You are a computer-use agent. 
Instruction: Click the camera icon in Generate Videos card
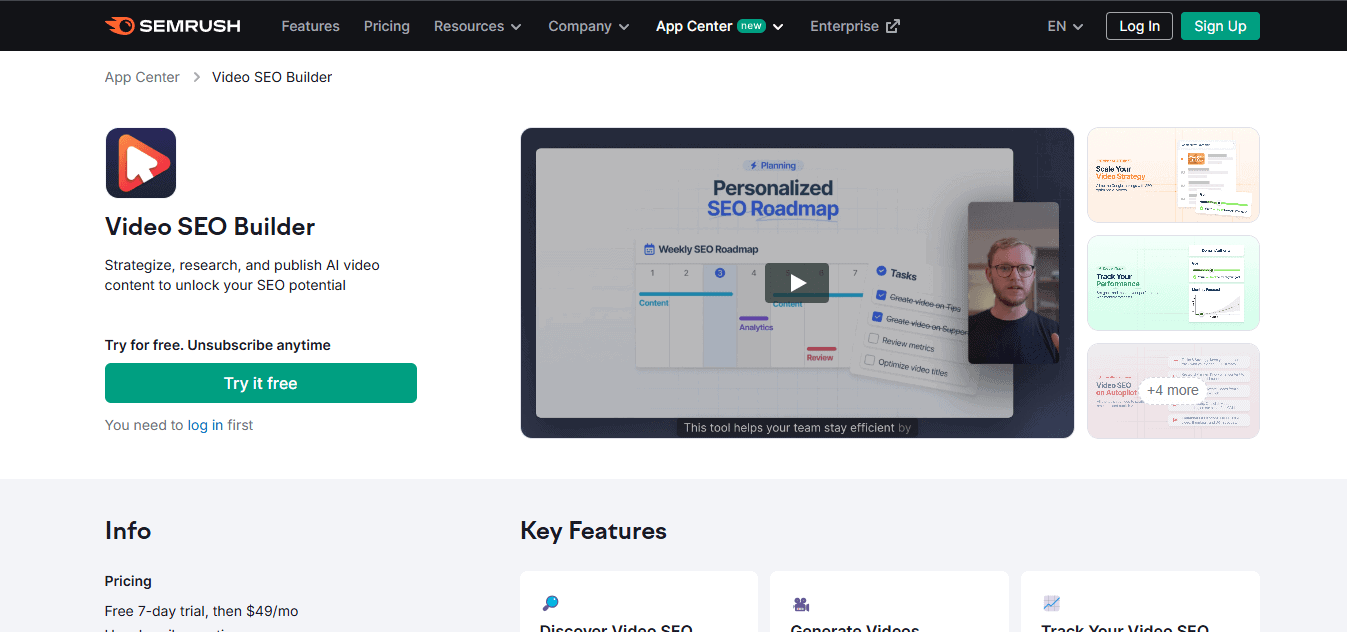coord(801,603)
